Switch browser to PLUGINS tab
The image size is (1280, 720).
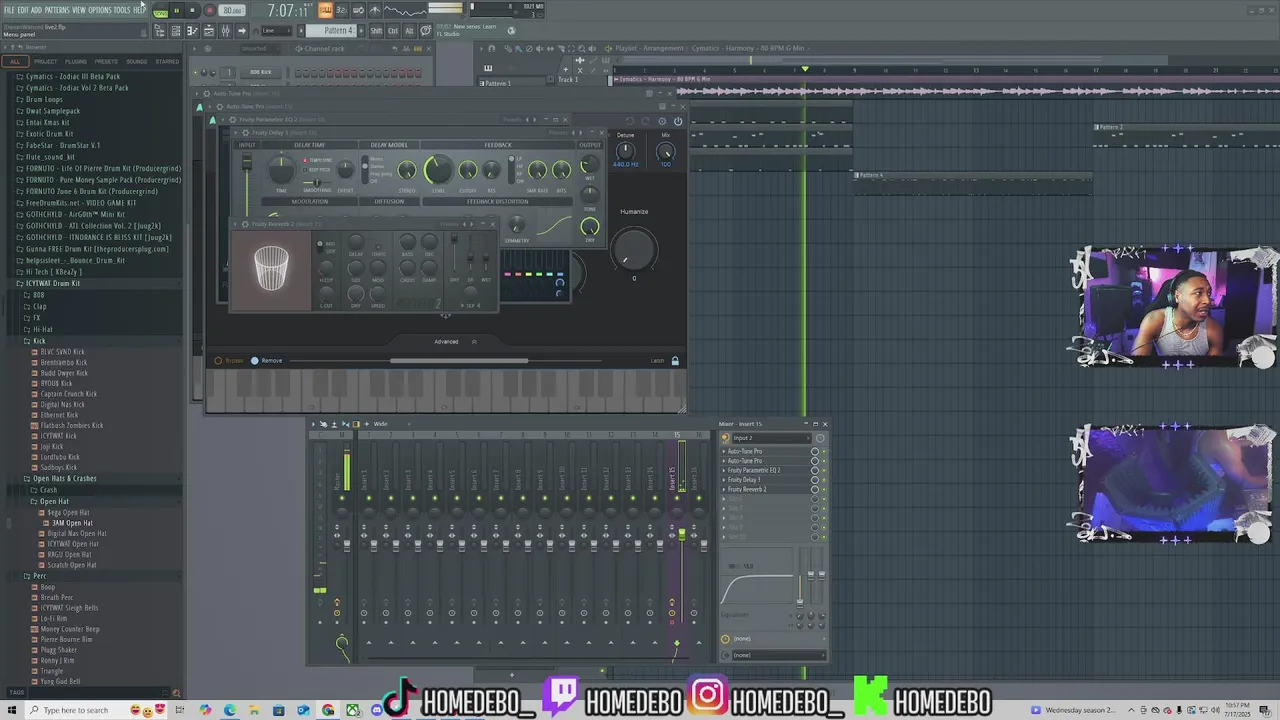coord(76,62)
